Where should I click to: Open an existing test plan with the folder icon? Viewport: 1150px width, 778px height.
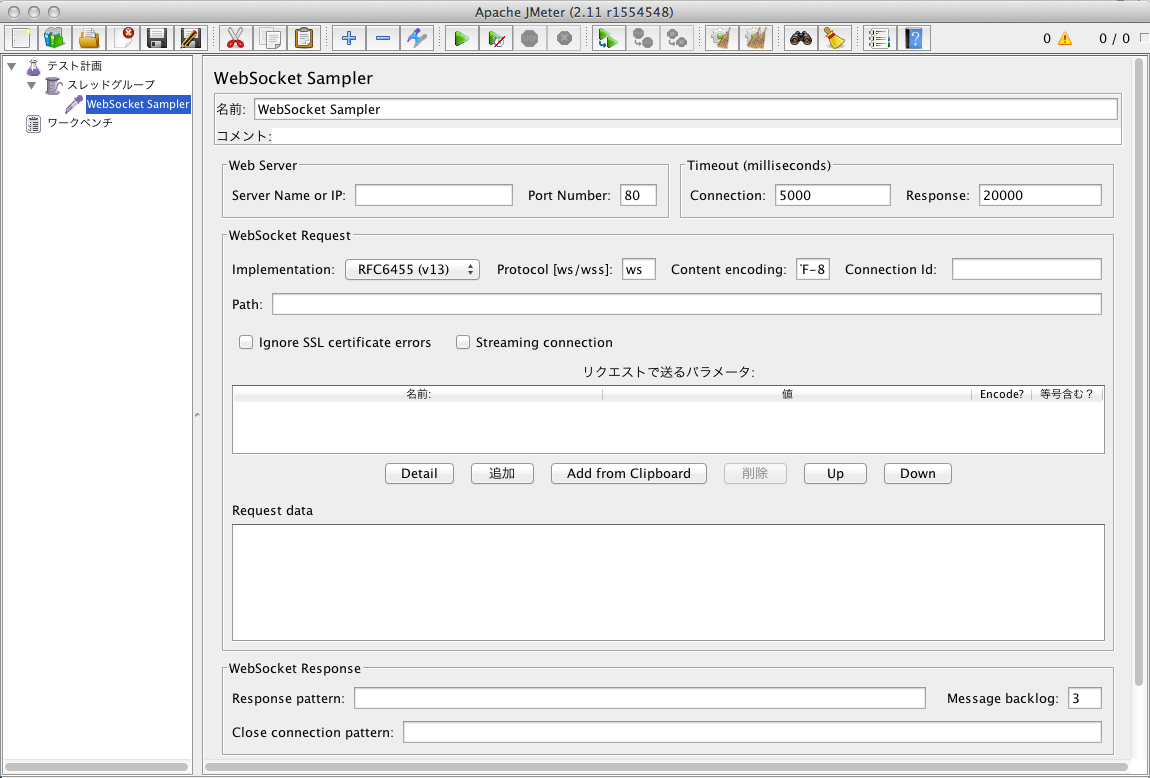click(90, 38)
